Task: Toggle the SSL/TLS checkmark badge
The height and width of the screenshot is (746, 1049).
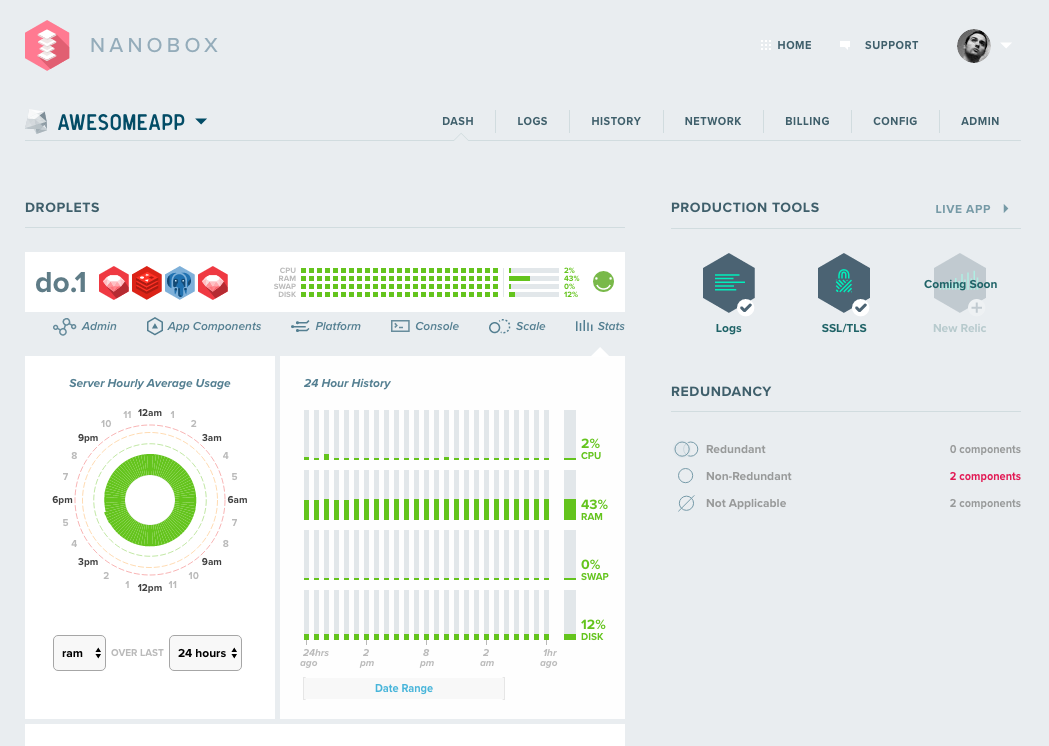Action: click(861, 306)
